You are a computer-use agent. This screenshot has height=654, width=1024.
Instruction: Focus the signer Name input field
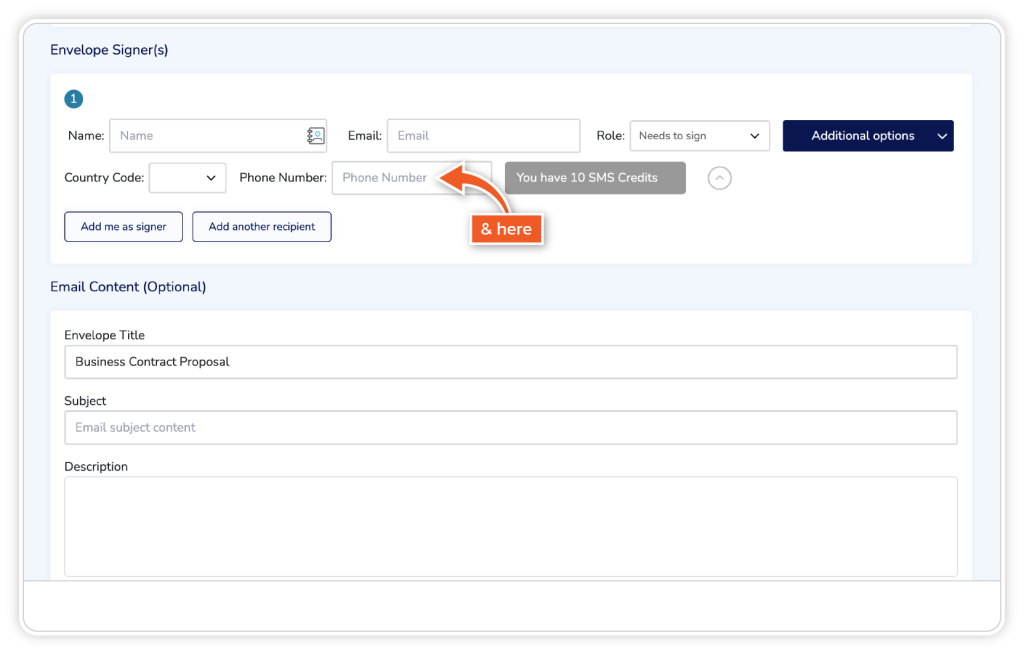pyautogui.click(x=205, y=136)
